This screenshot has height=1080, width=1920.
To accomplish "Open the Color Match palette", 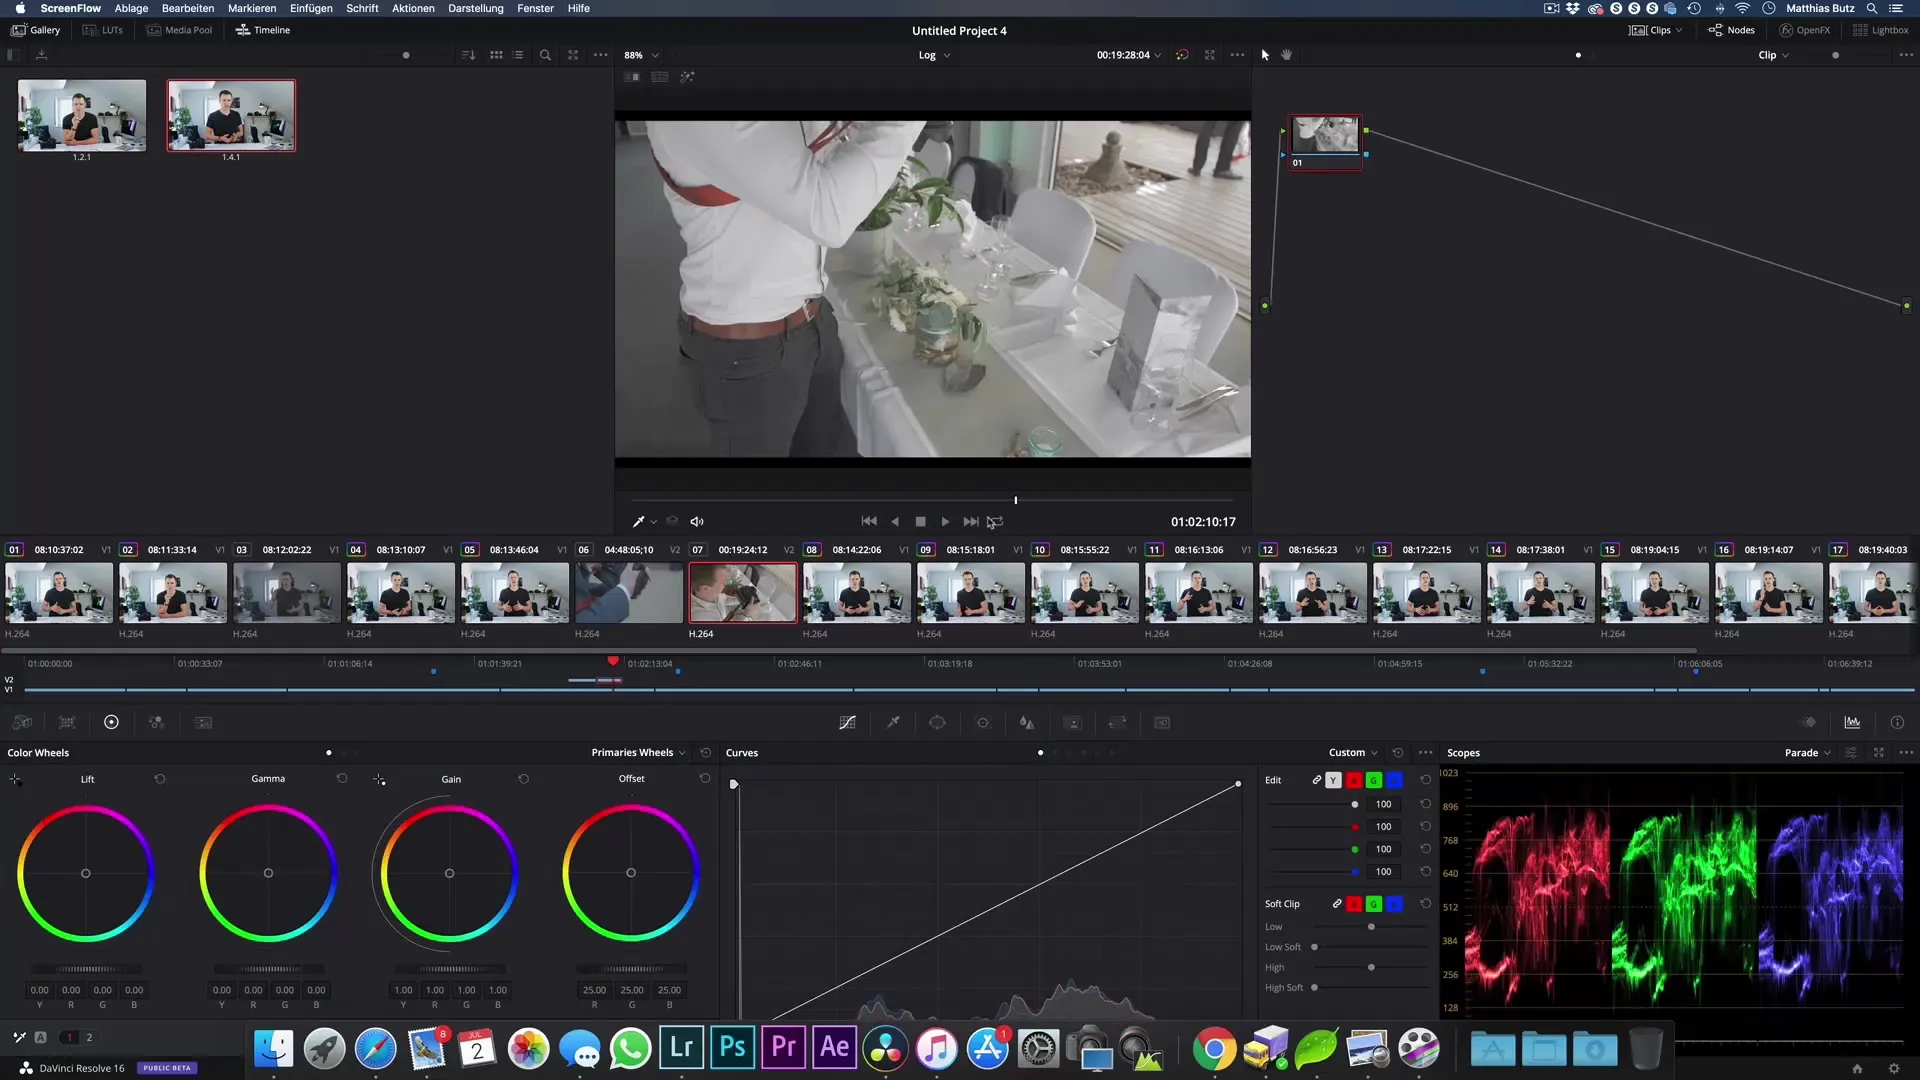I will point(67,722).
